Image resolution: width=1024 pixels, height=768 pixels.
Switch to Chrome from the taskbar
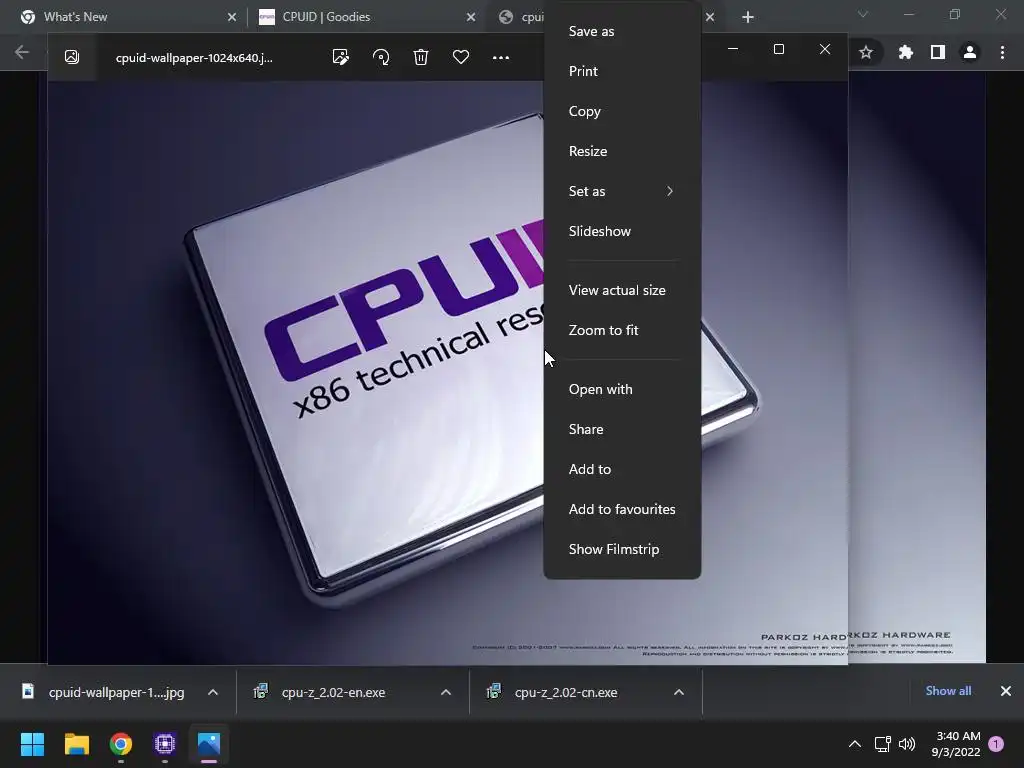pyautogui.click(x=121, y=744)
